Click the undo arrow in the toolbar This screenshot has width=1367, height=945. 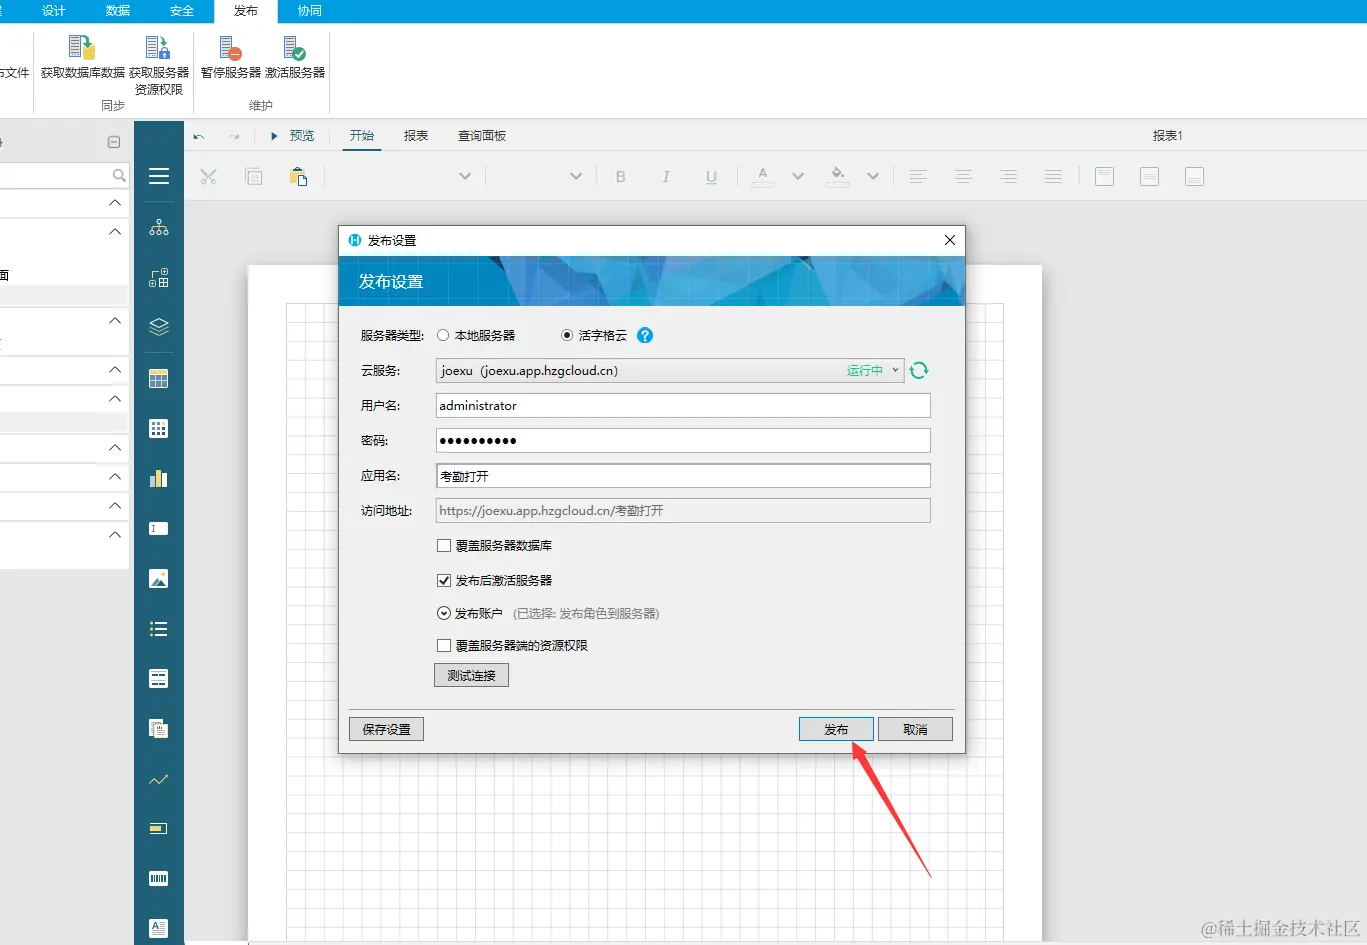pyautogui.click(x=199, y=136)
